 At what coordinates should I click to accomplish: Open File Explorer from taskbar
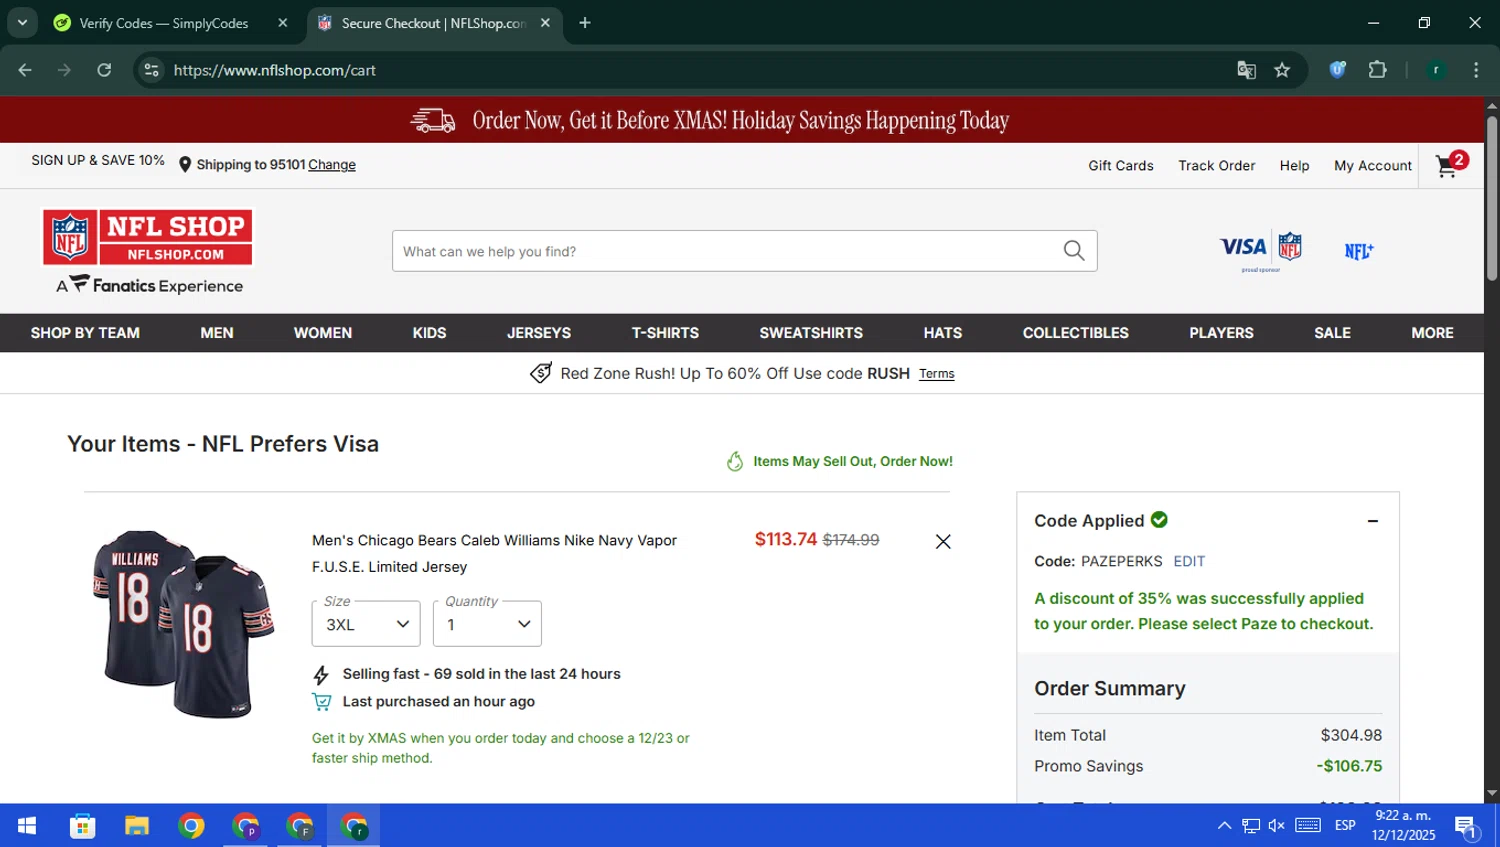(x=137, y=825)
